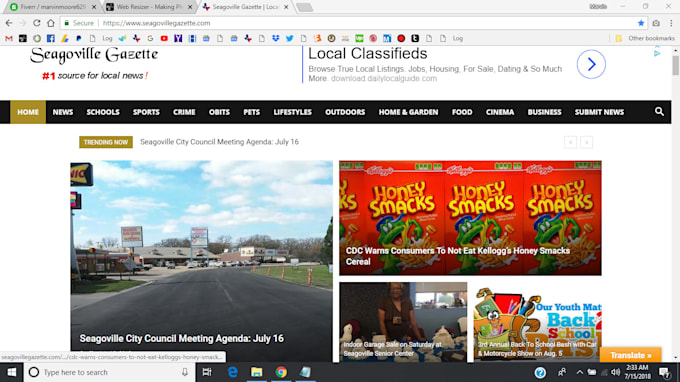Click the Local Classifieds ad arrow button
The height and width of the screenshot is (382, 680).
pos(591,64)
